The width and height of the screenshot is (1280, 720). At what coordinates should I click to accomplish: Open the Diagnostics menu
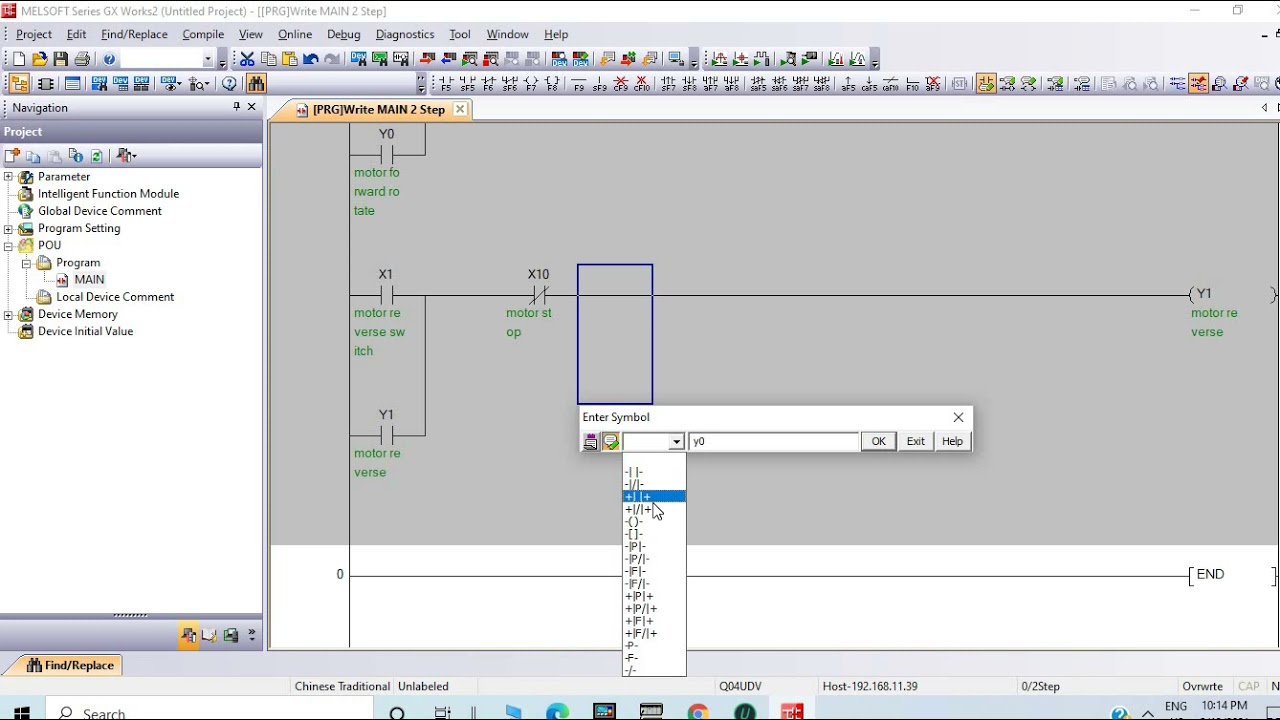pyautogui.click(x=405, y=34)
